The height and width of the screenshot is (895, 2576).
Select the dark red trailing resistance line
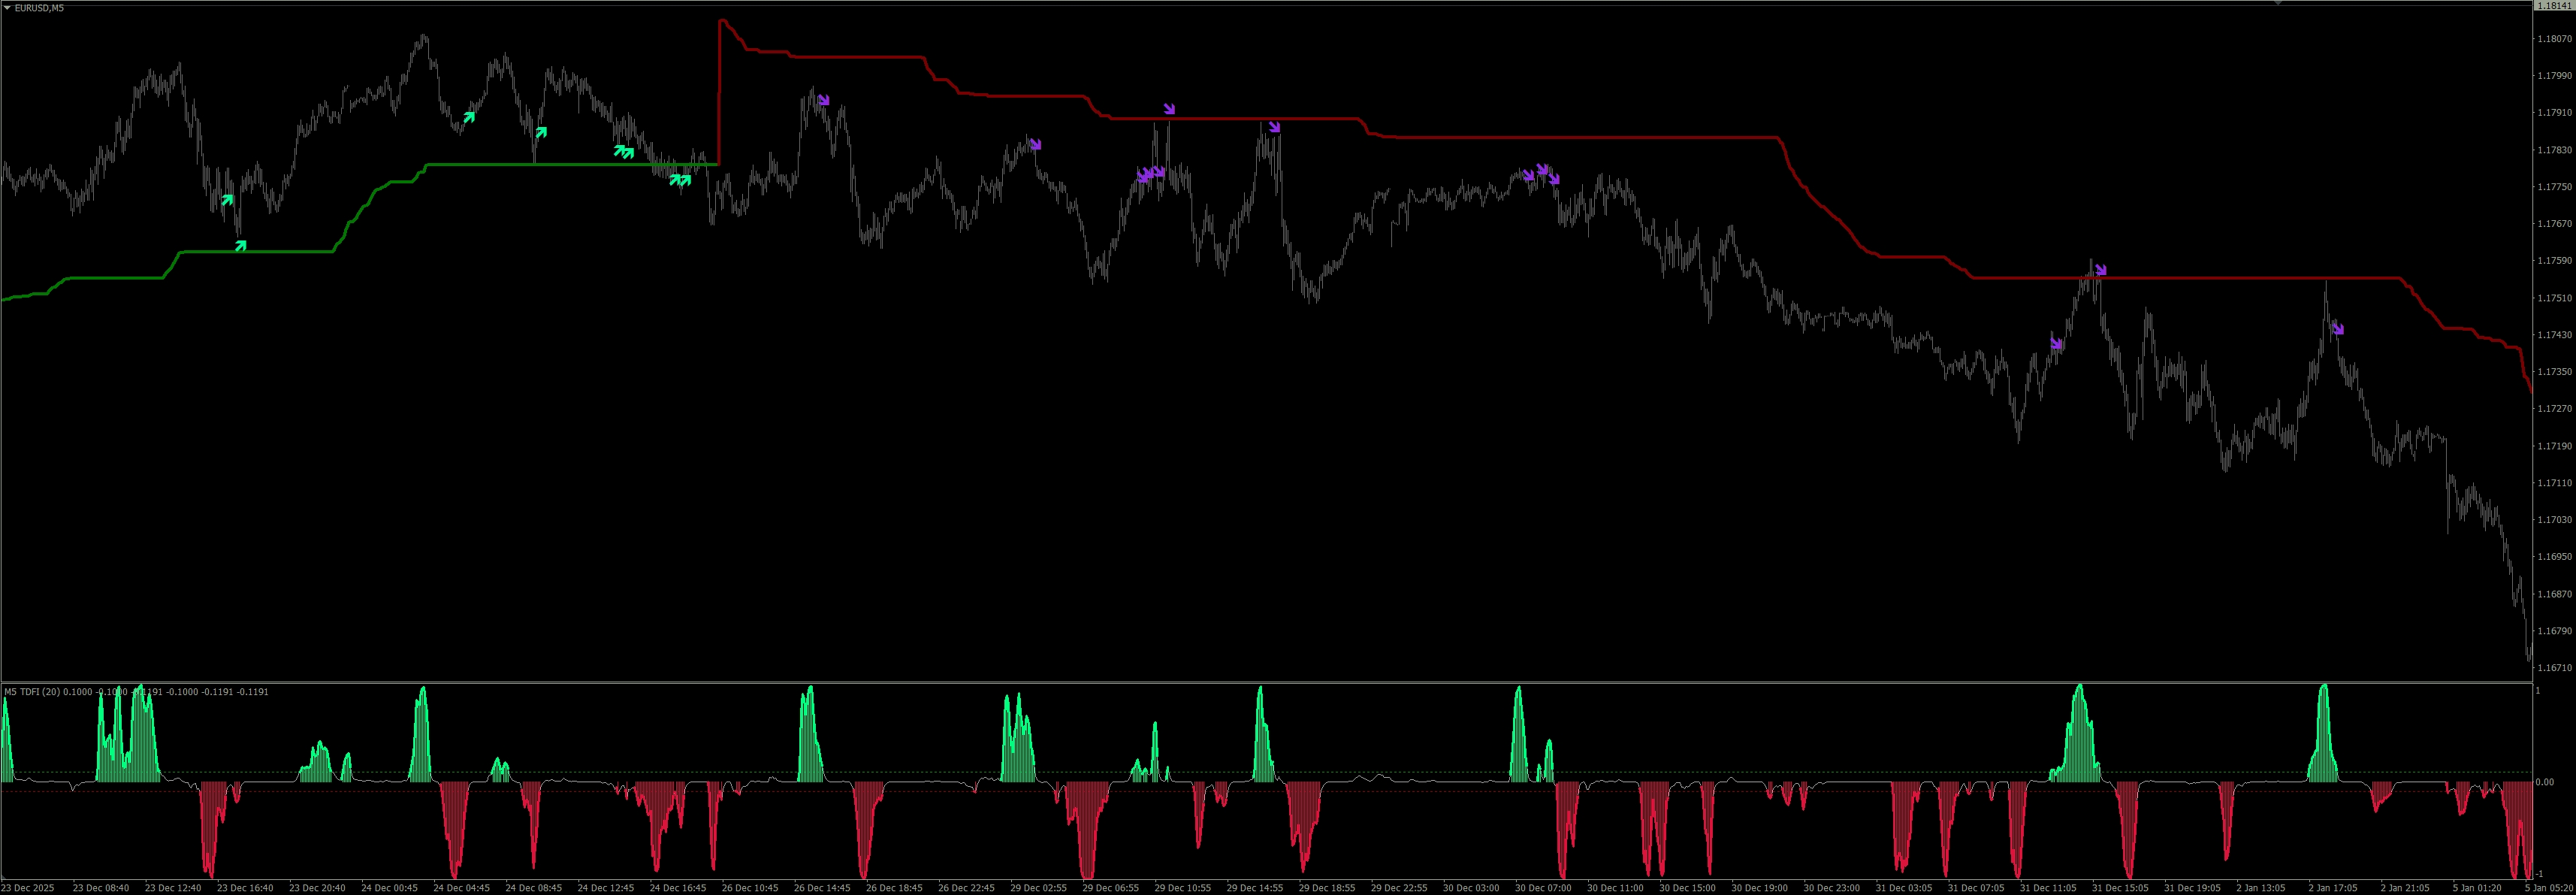pos(1500,137)
